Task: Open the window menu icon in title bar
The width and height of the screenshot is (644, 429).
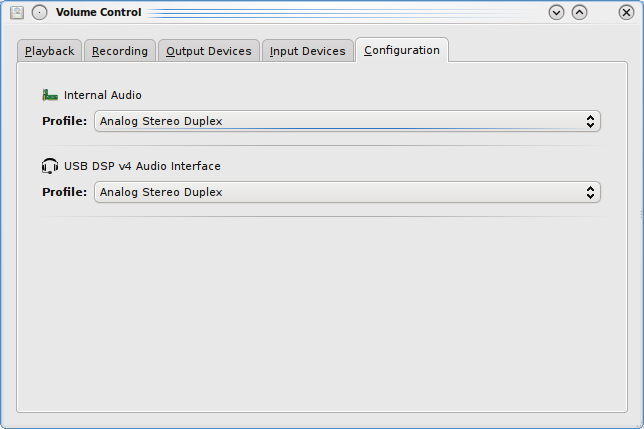Action: tap(17, 13)
